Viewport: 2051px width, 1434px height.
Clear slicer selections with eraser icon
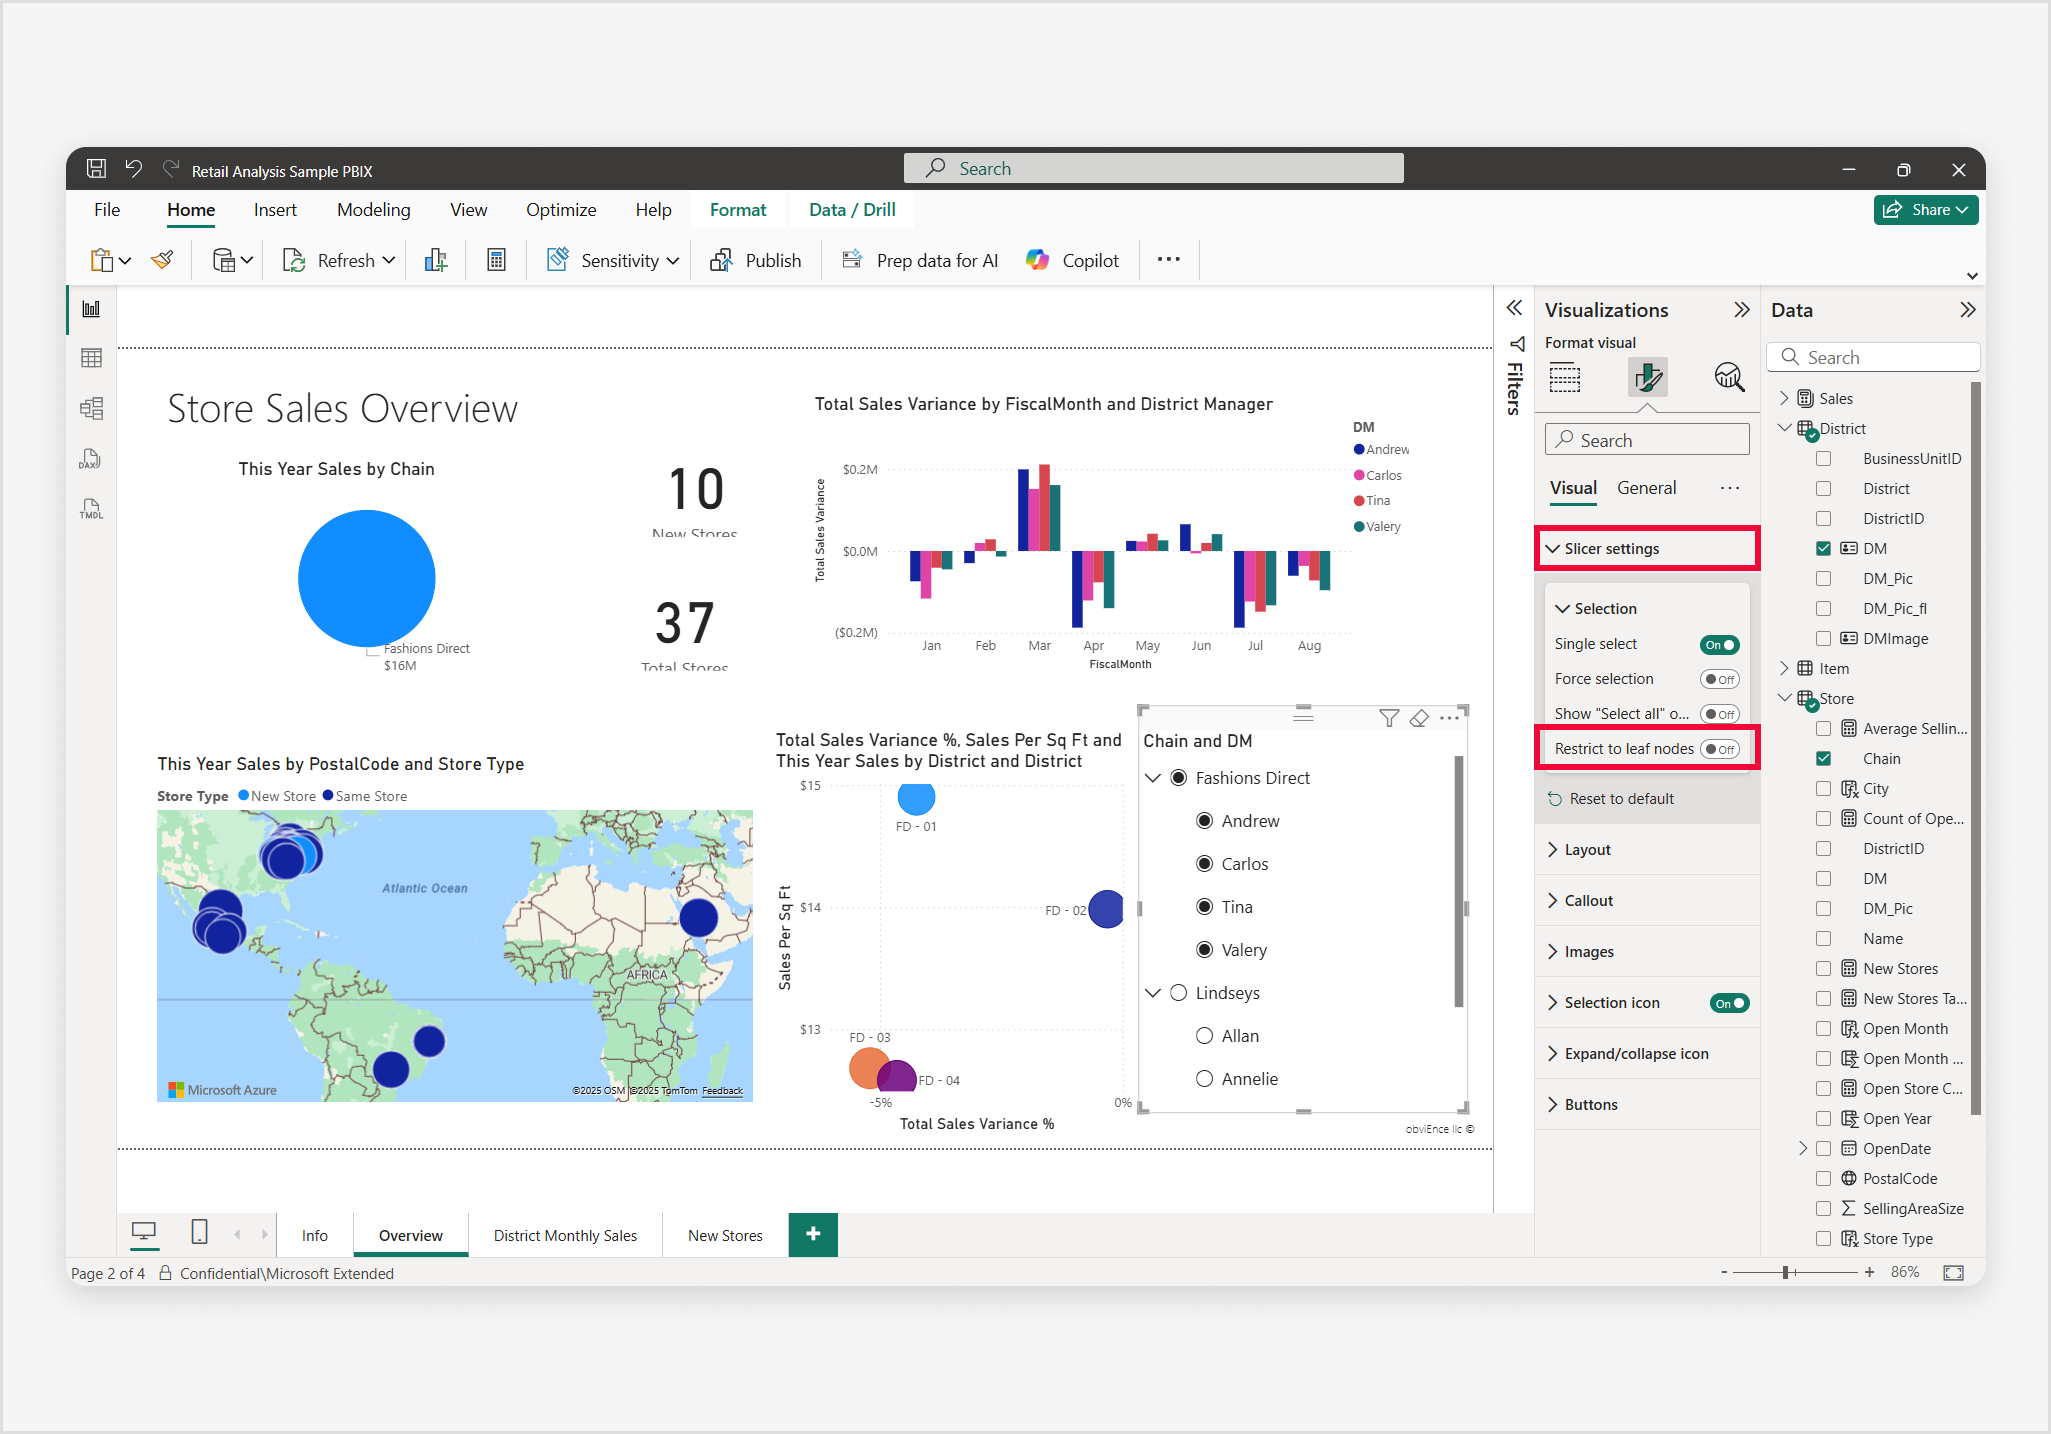click(1419, 718)
